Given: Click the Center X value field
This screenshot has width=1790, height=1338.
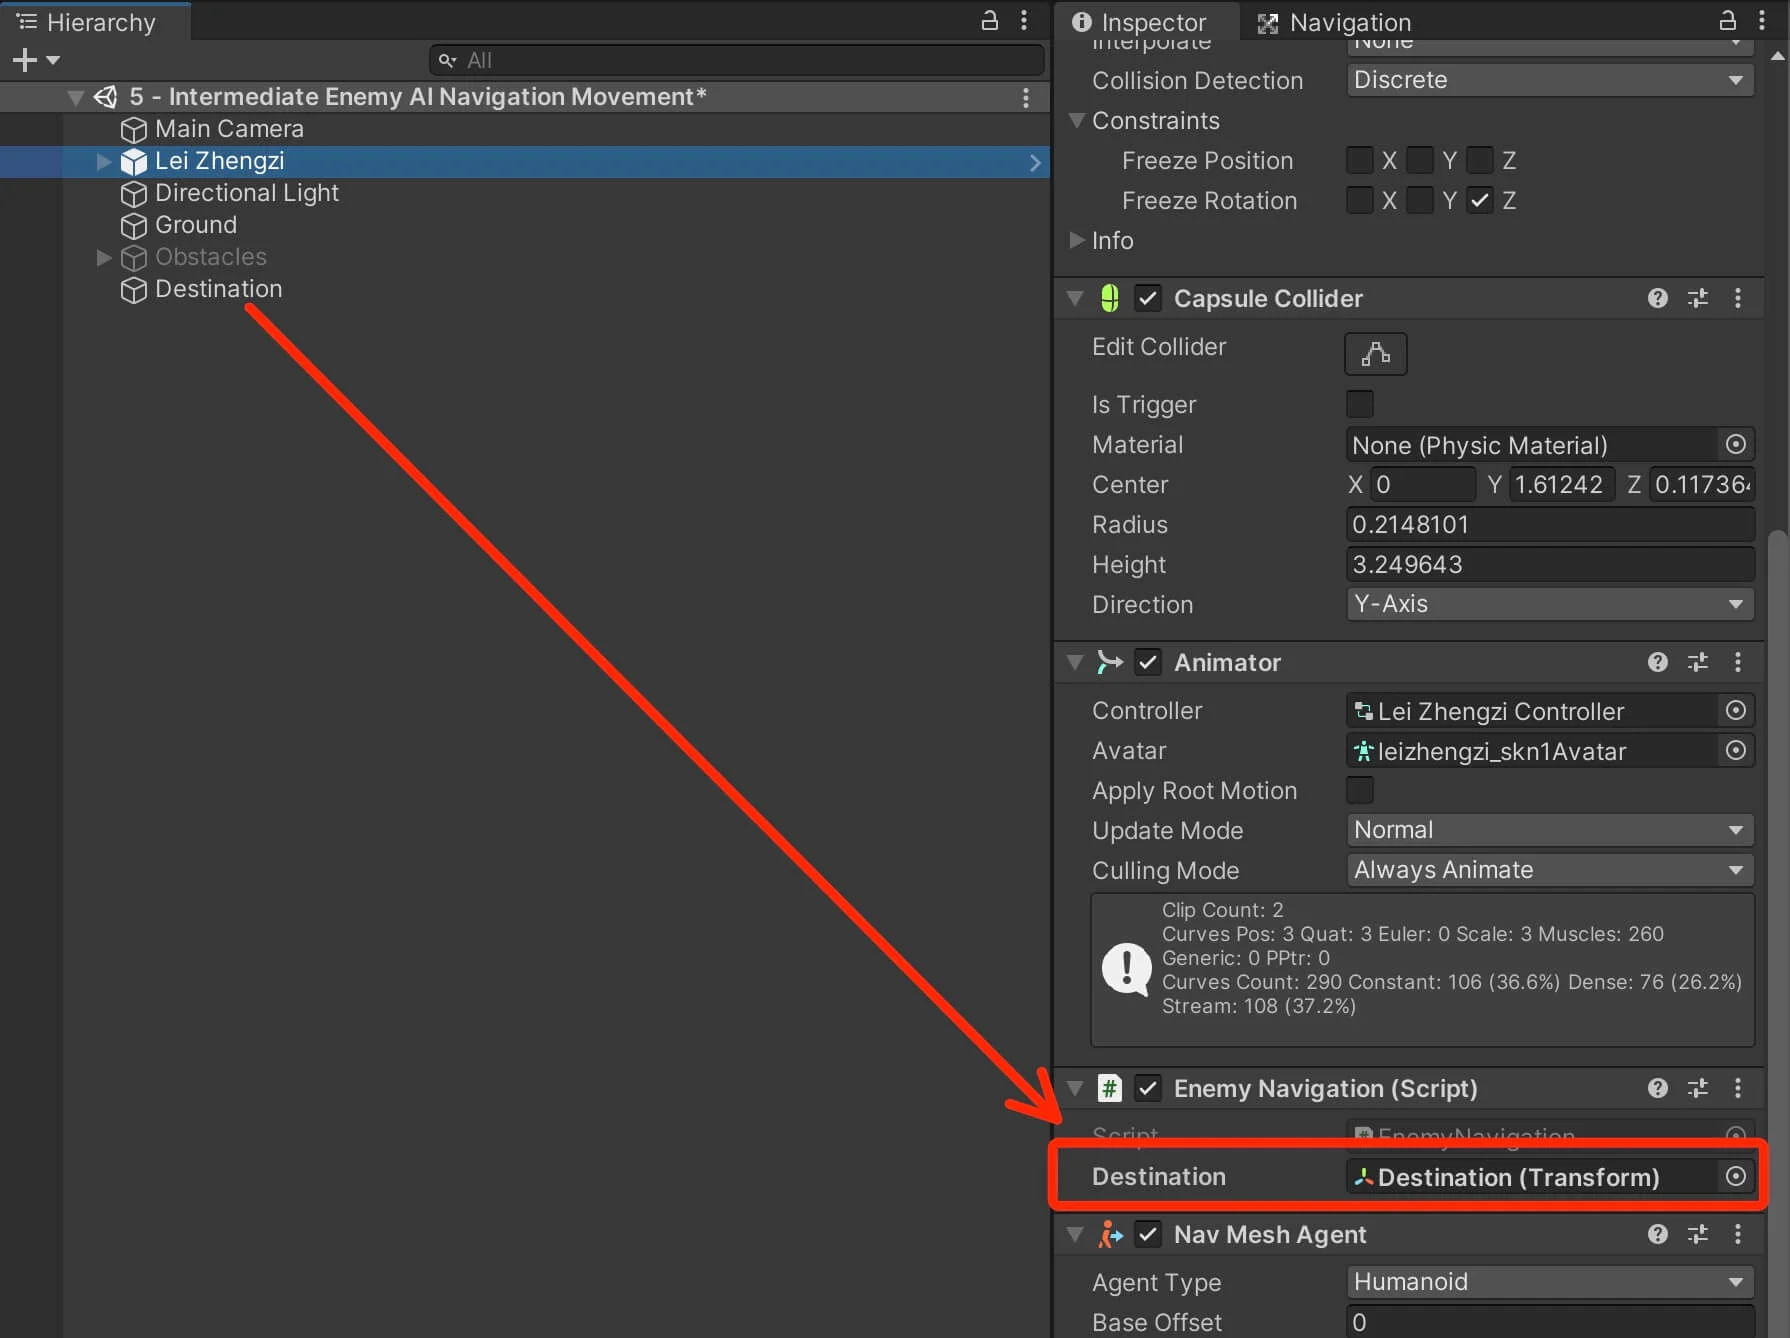Looking at the screenshot, I should coord(1422,484).
